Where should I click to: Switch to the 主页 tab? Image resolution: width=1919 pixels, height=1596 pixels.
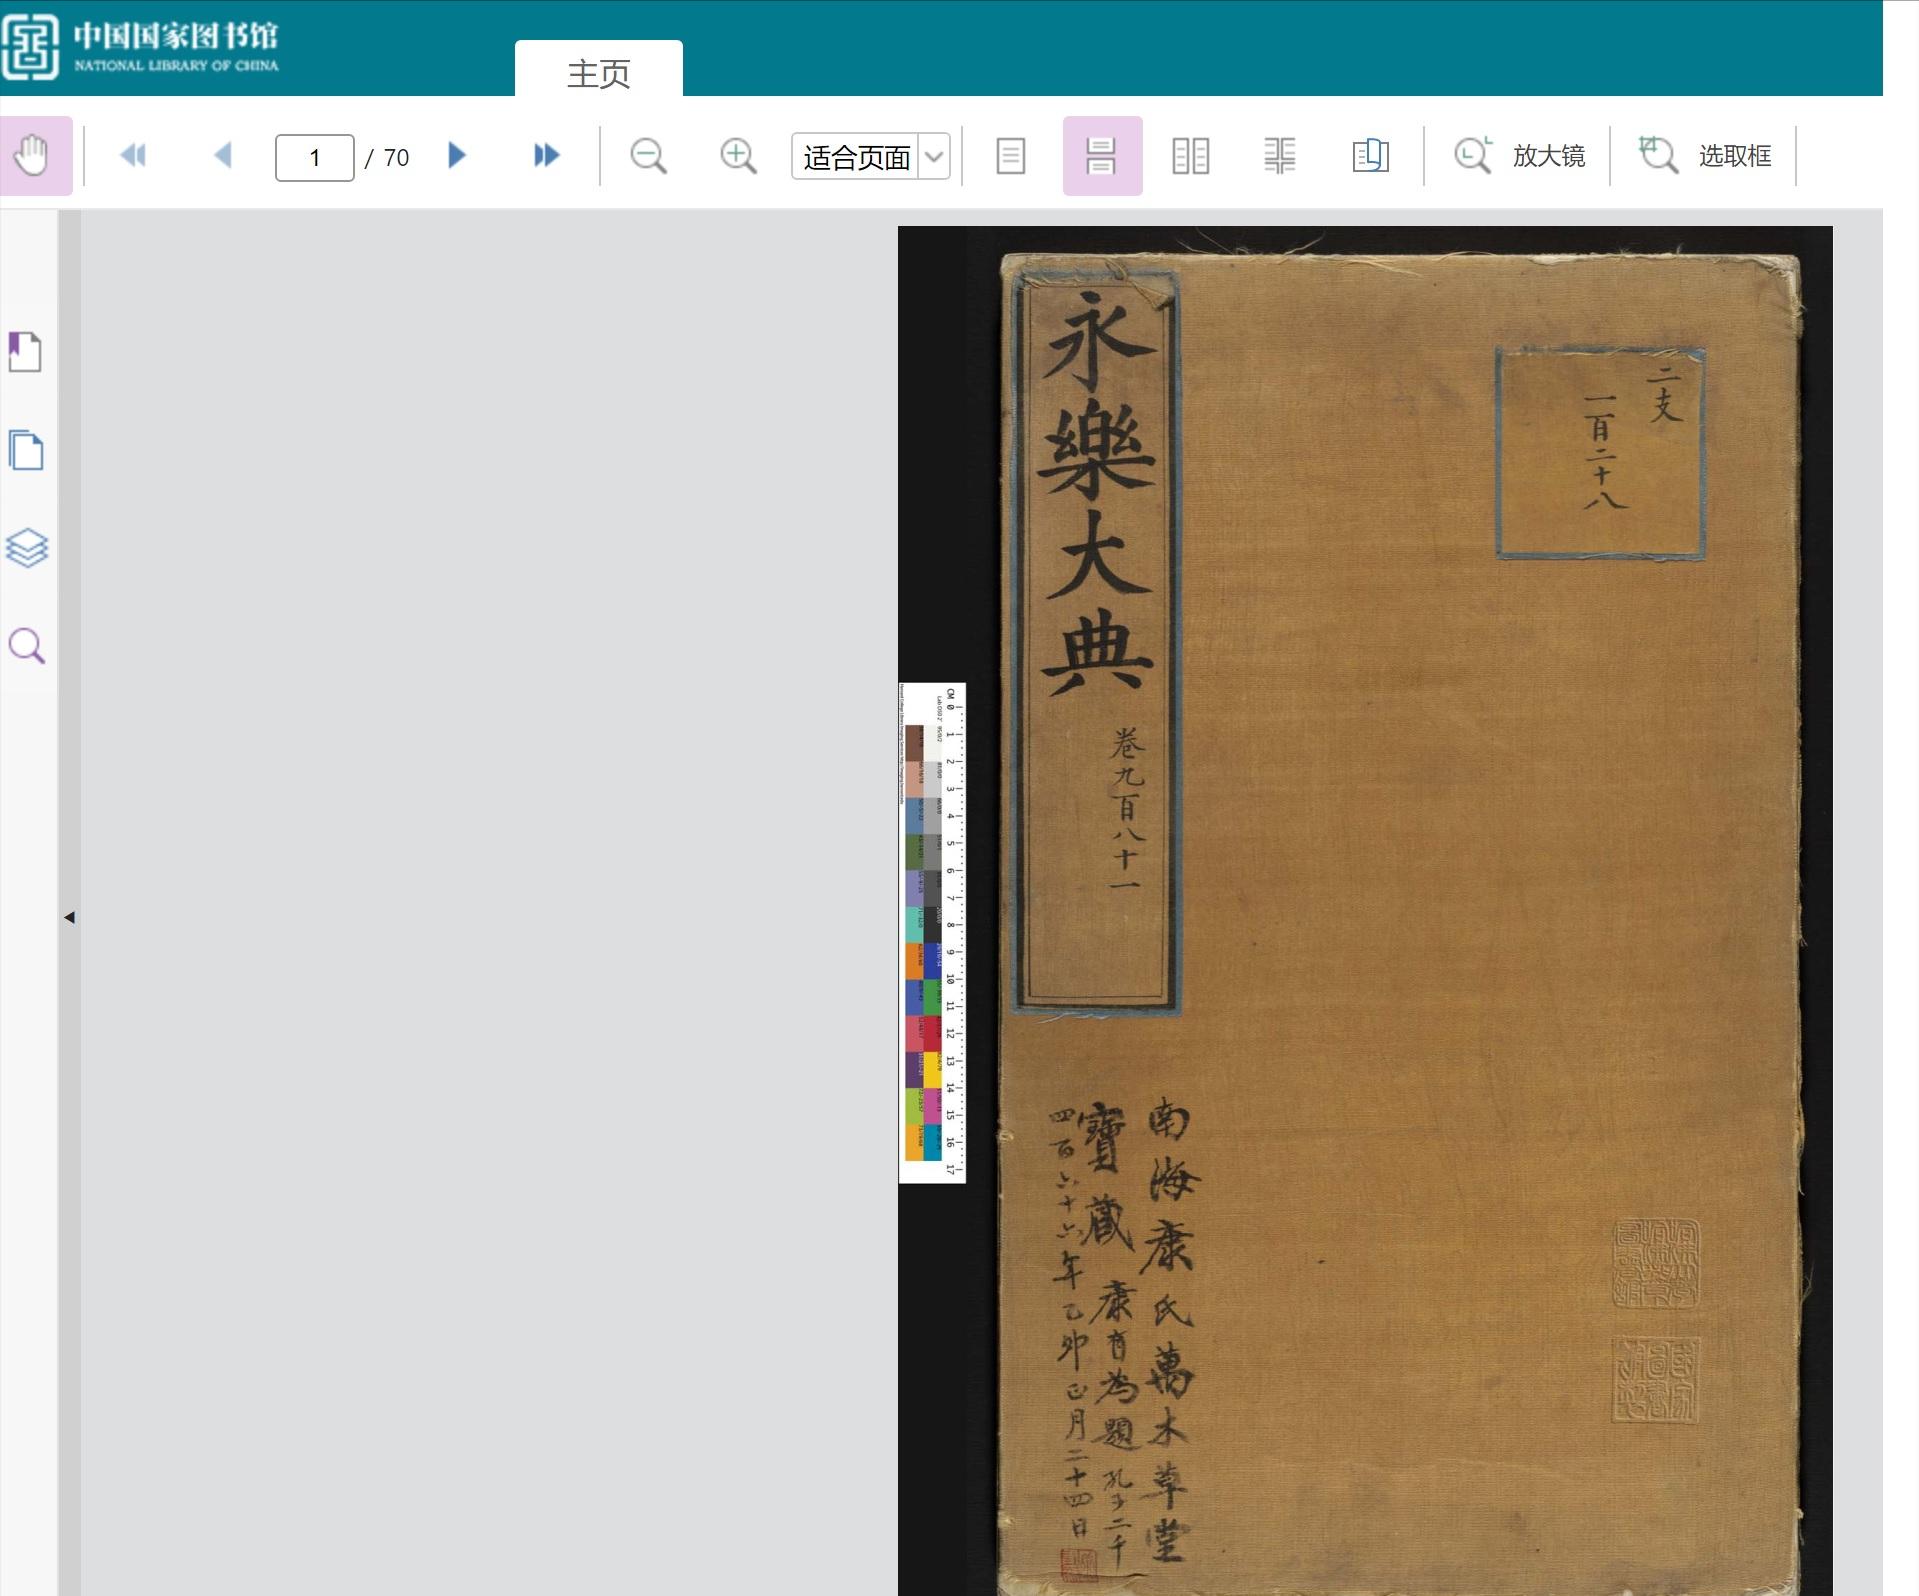point(600,70)
